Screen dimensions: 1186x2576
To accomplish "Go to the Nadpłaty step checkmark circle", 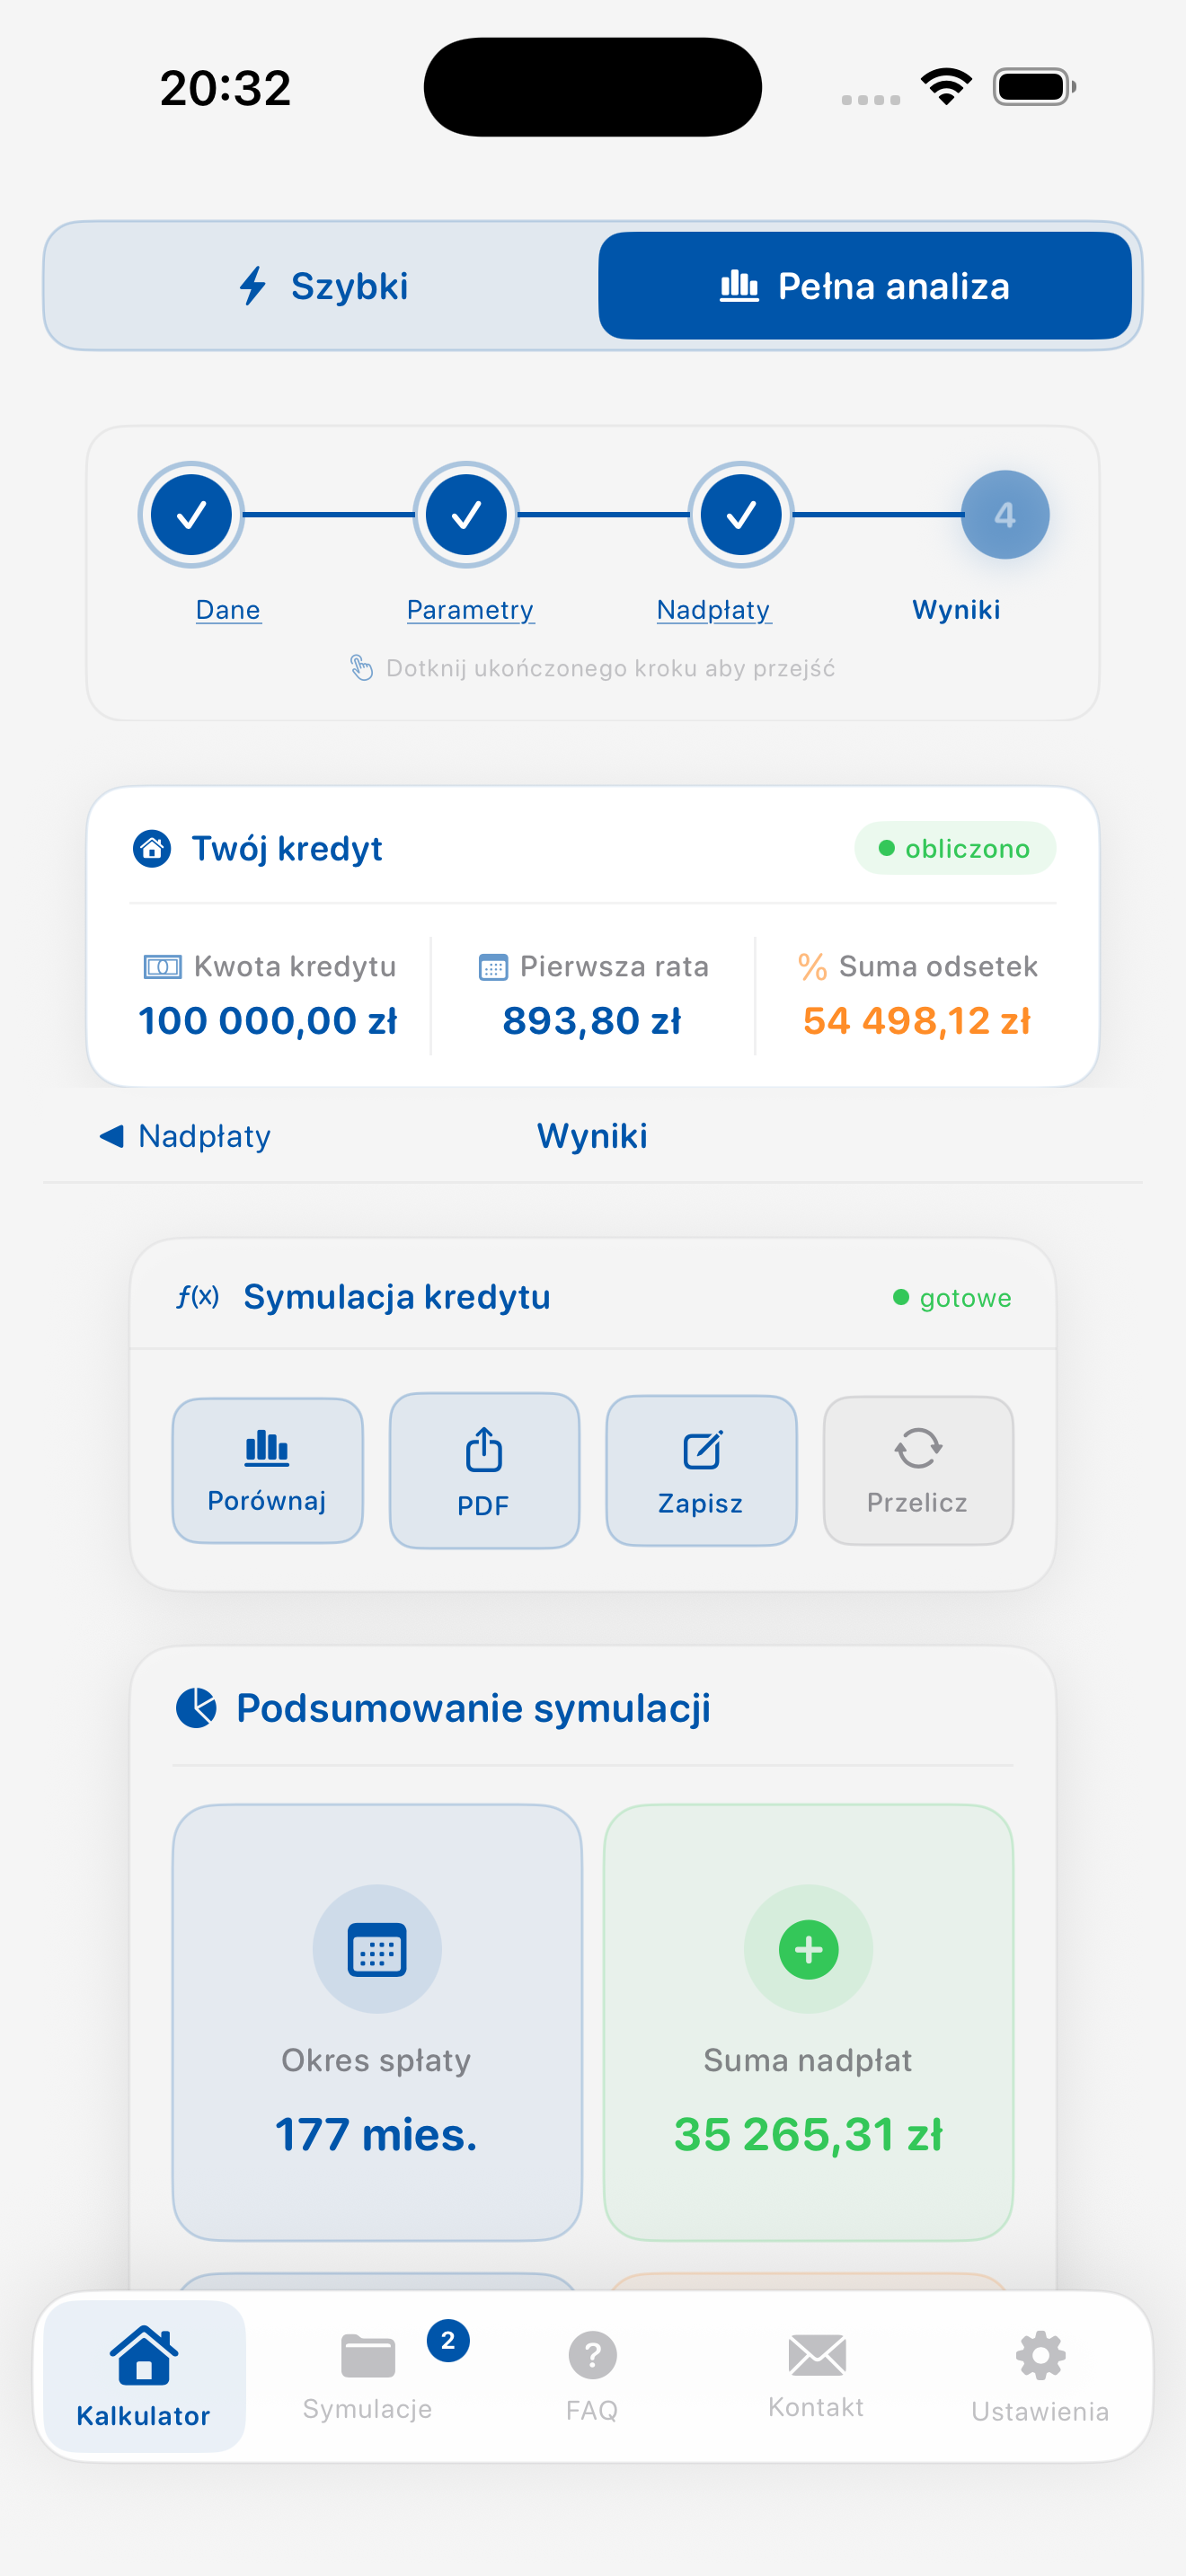I will pyautogui.click(x=741, y=515).
